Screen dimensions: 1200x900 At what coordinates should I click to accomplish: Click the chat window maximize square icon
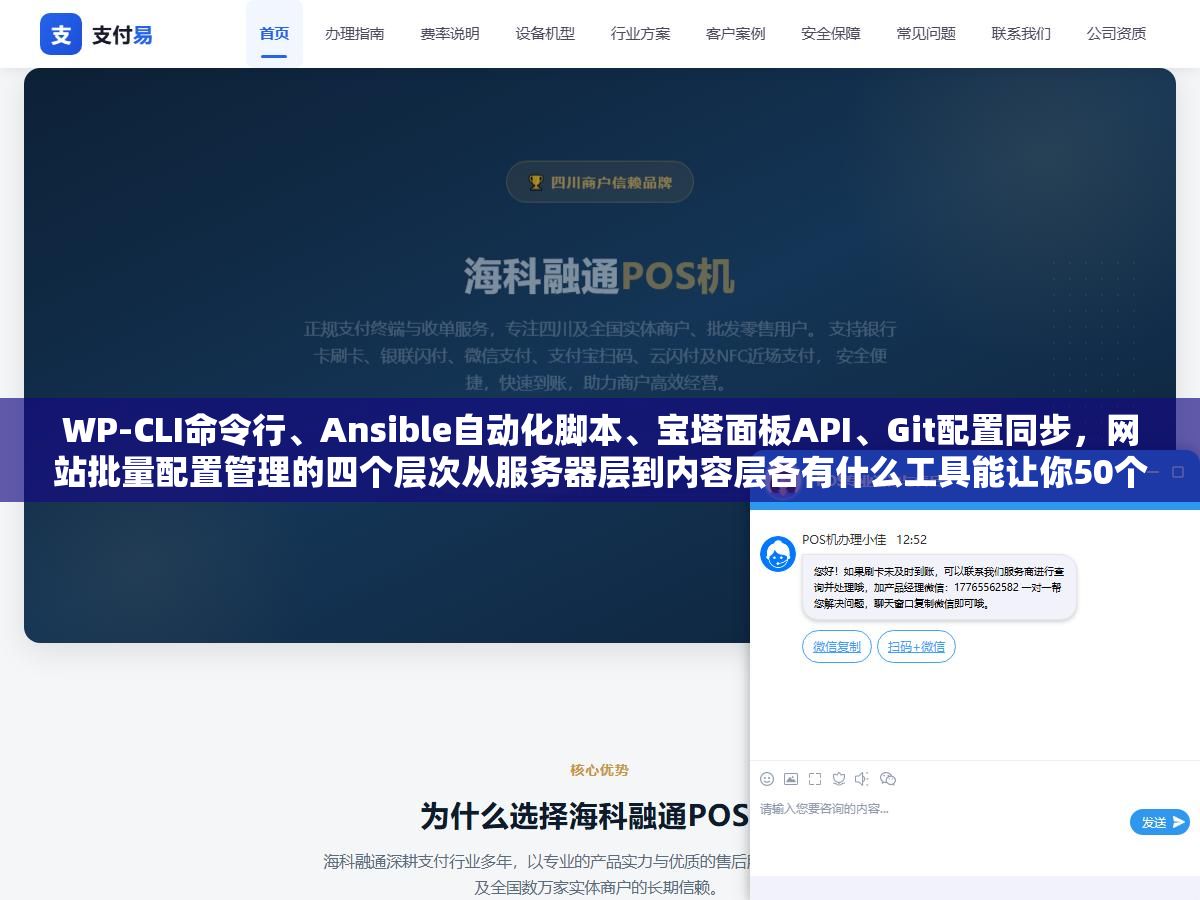1179,472
